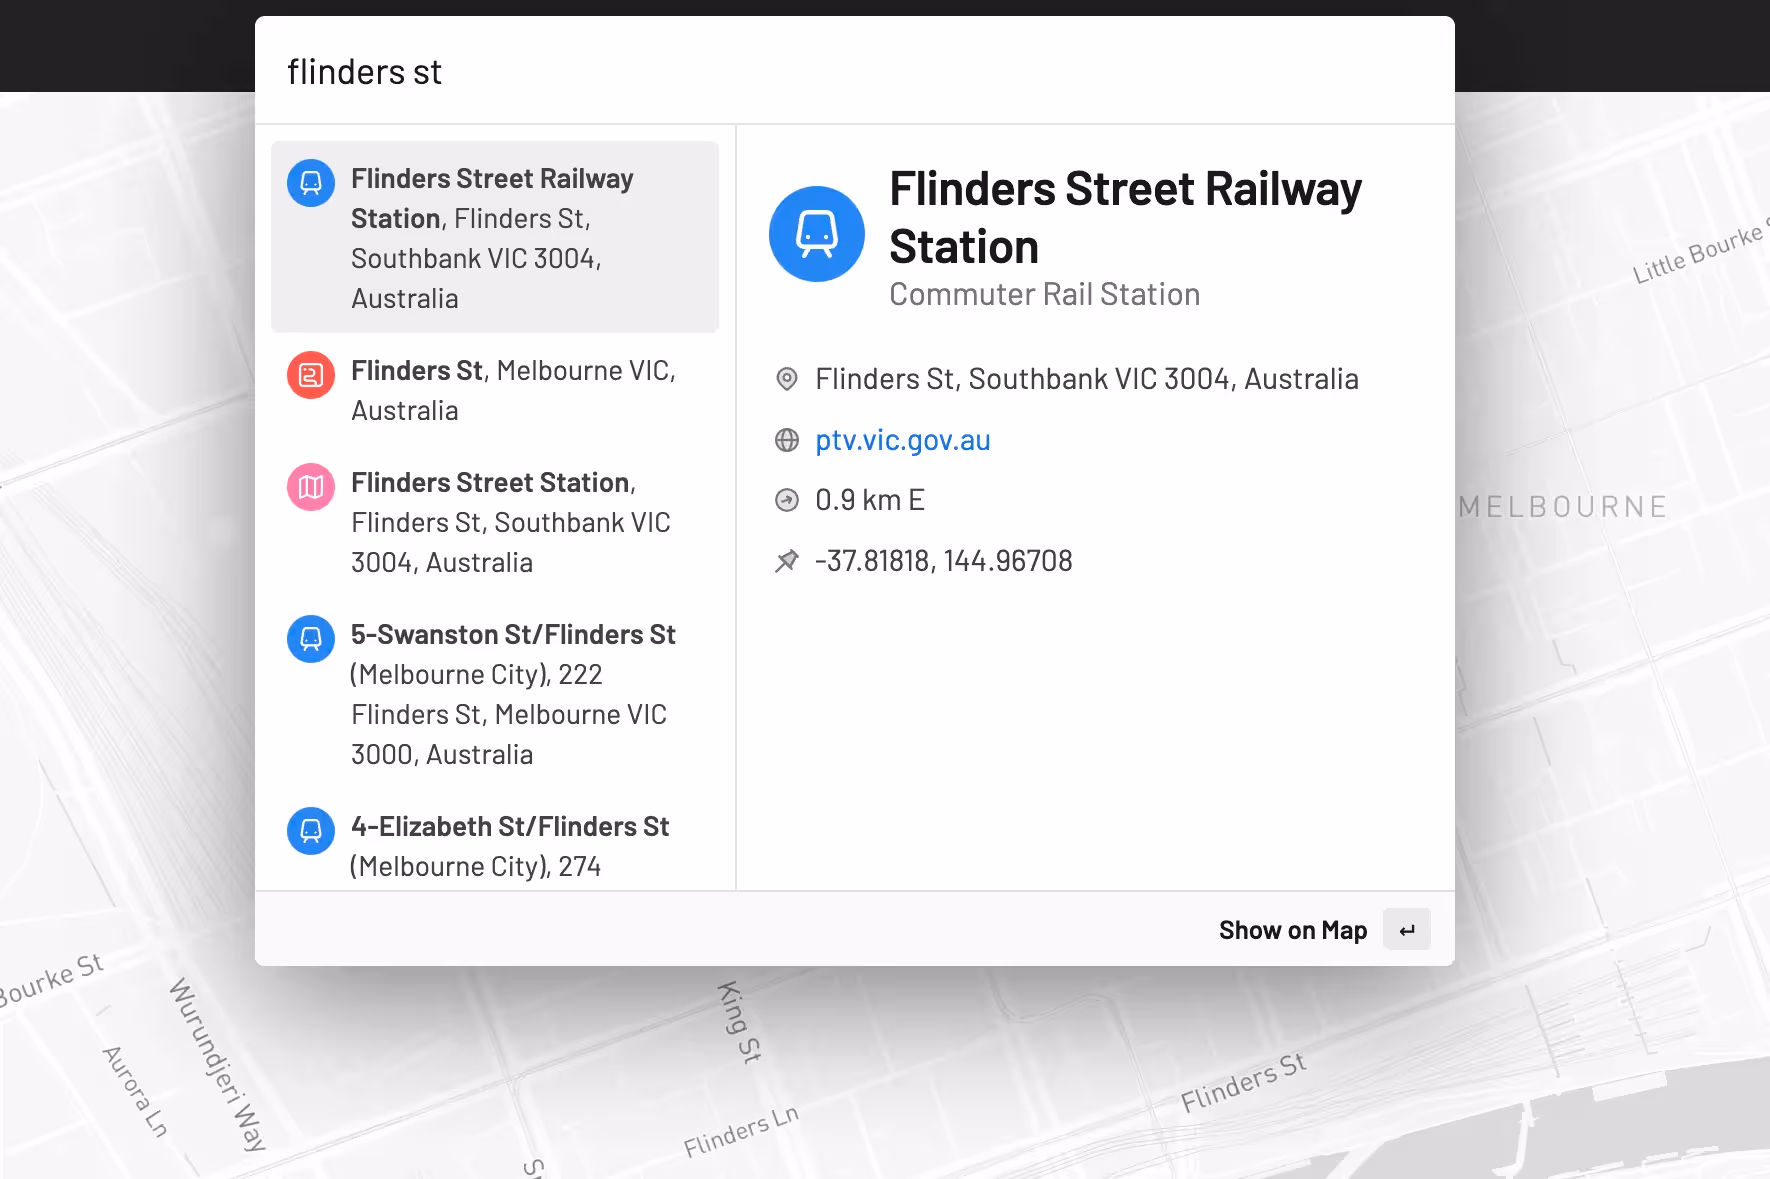
Task: Click the globe icon next to ptv.vic.gov.au
Action: 787,440
